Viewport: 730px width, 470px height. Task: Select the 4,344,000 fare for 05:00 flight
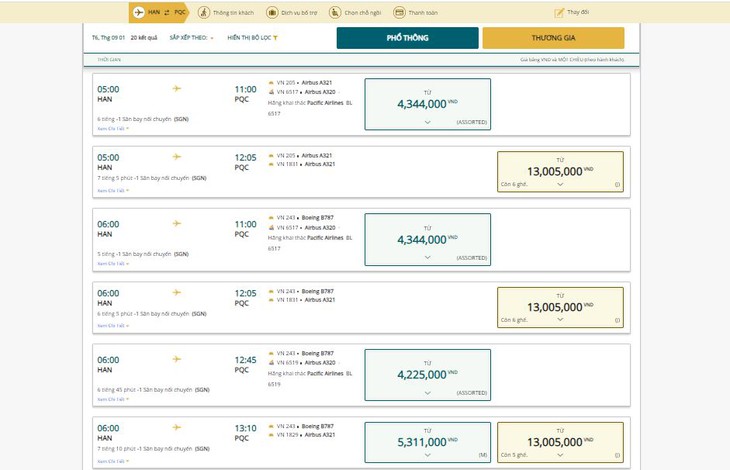[427, 104]
